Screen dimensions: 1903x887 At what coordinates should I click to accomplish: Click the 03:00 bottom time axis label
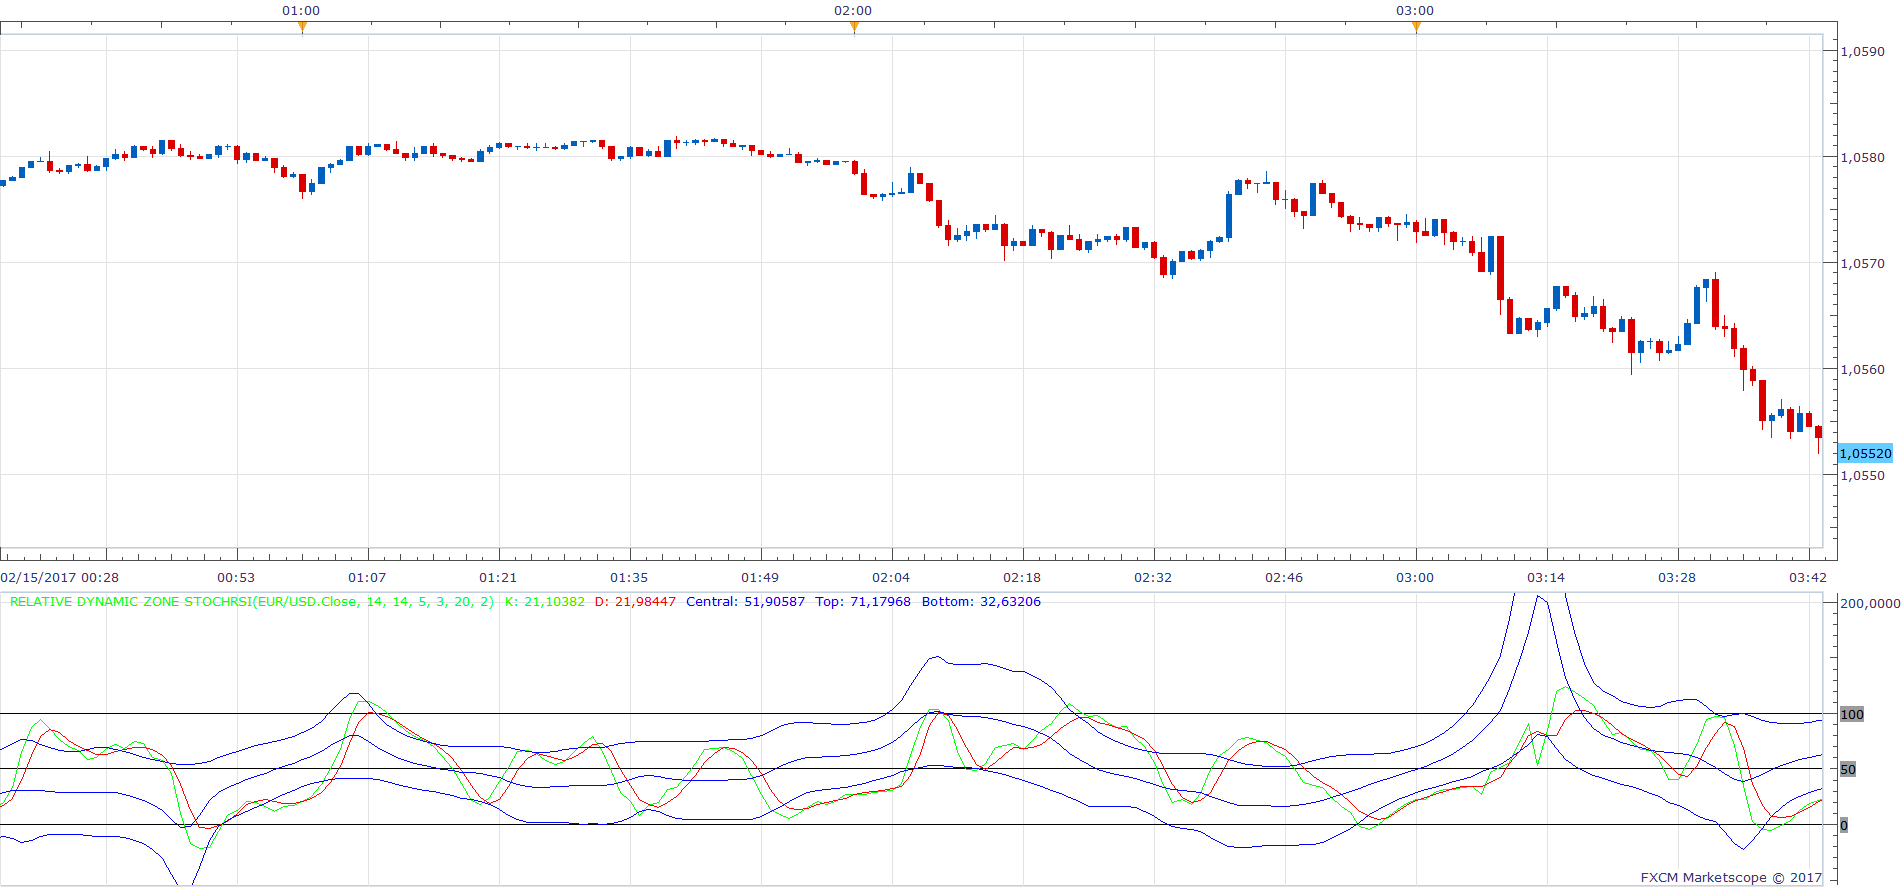tap(1415, 577)
